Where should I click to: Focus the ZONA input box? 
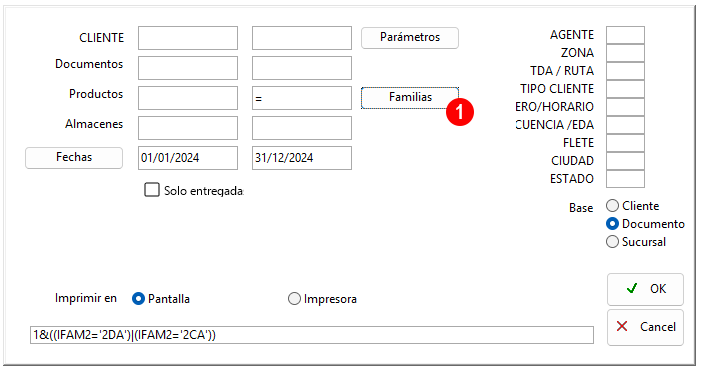pyautogui.click(x=625, y=53)
